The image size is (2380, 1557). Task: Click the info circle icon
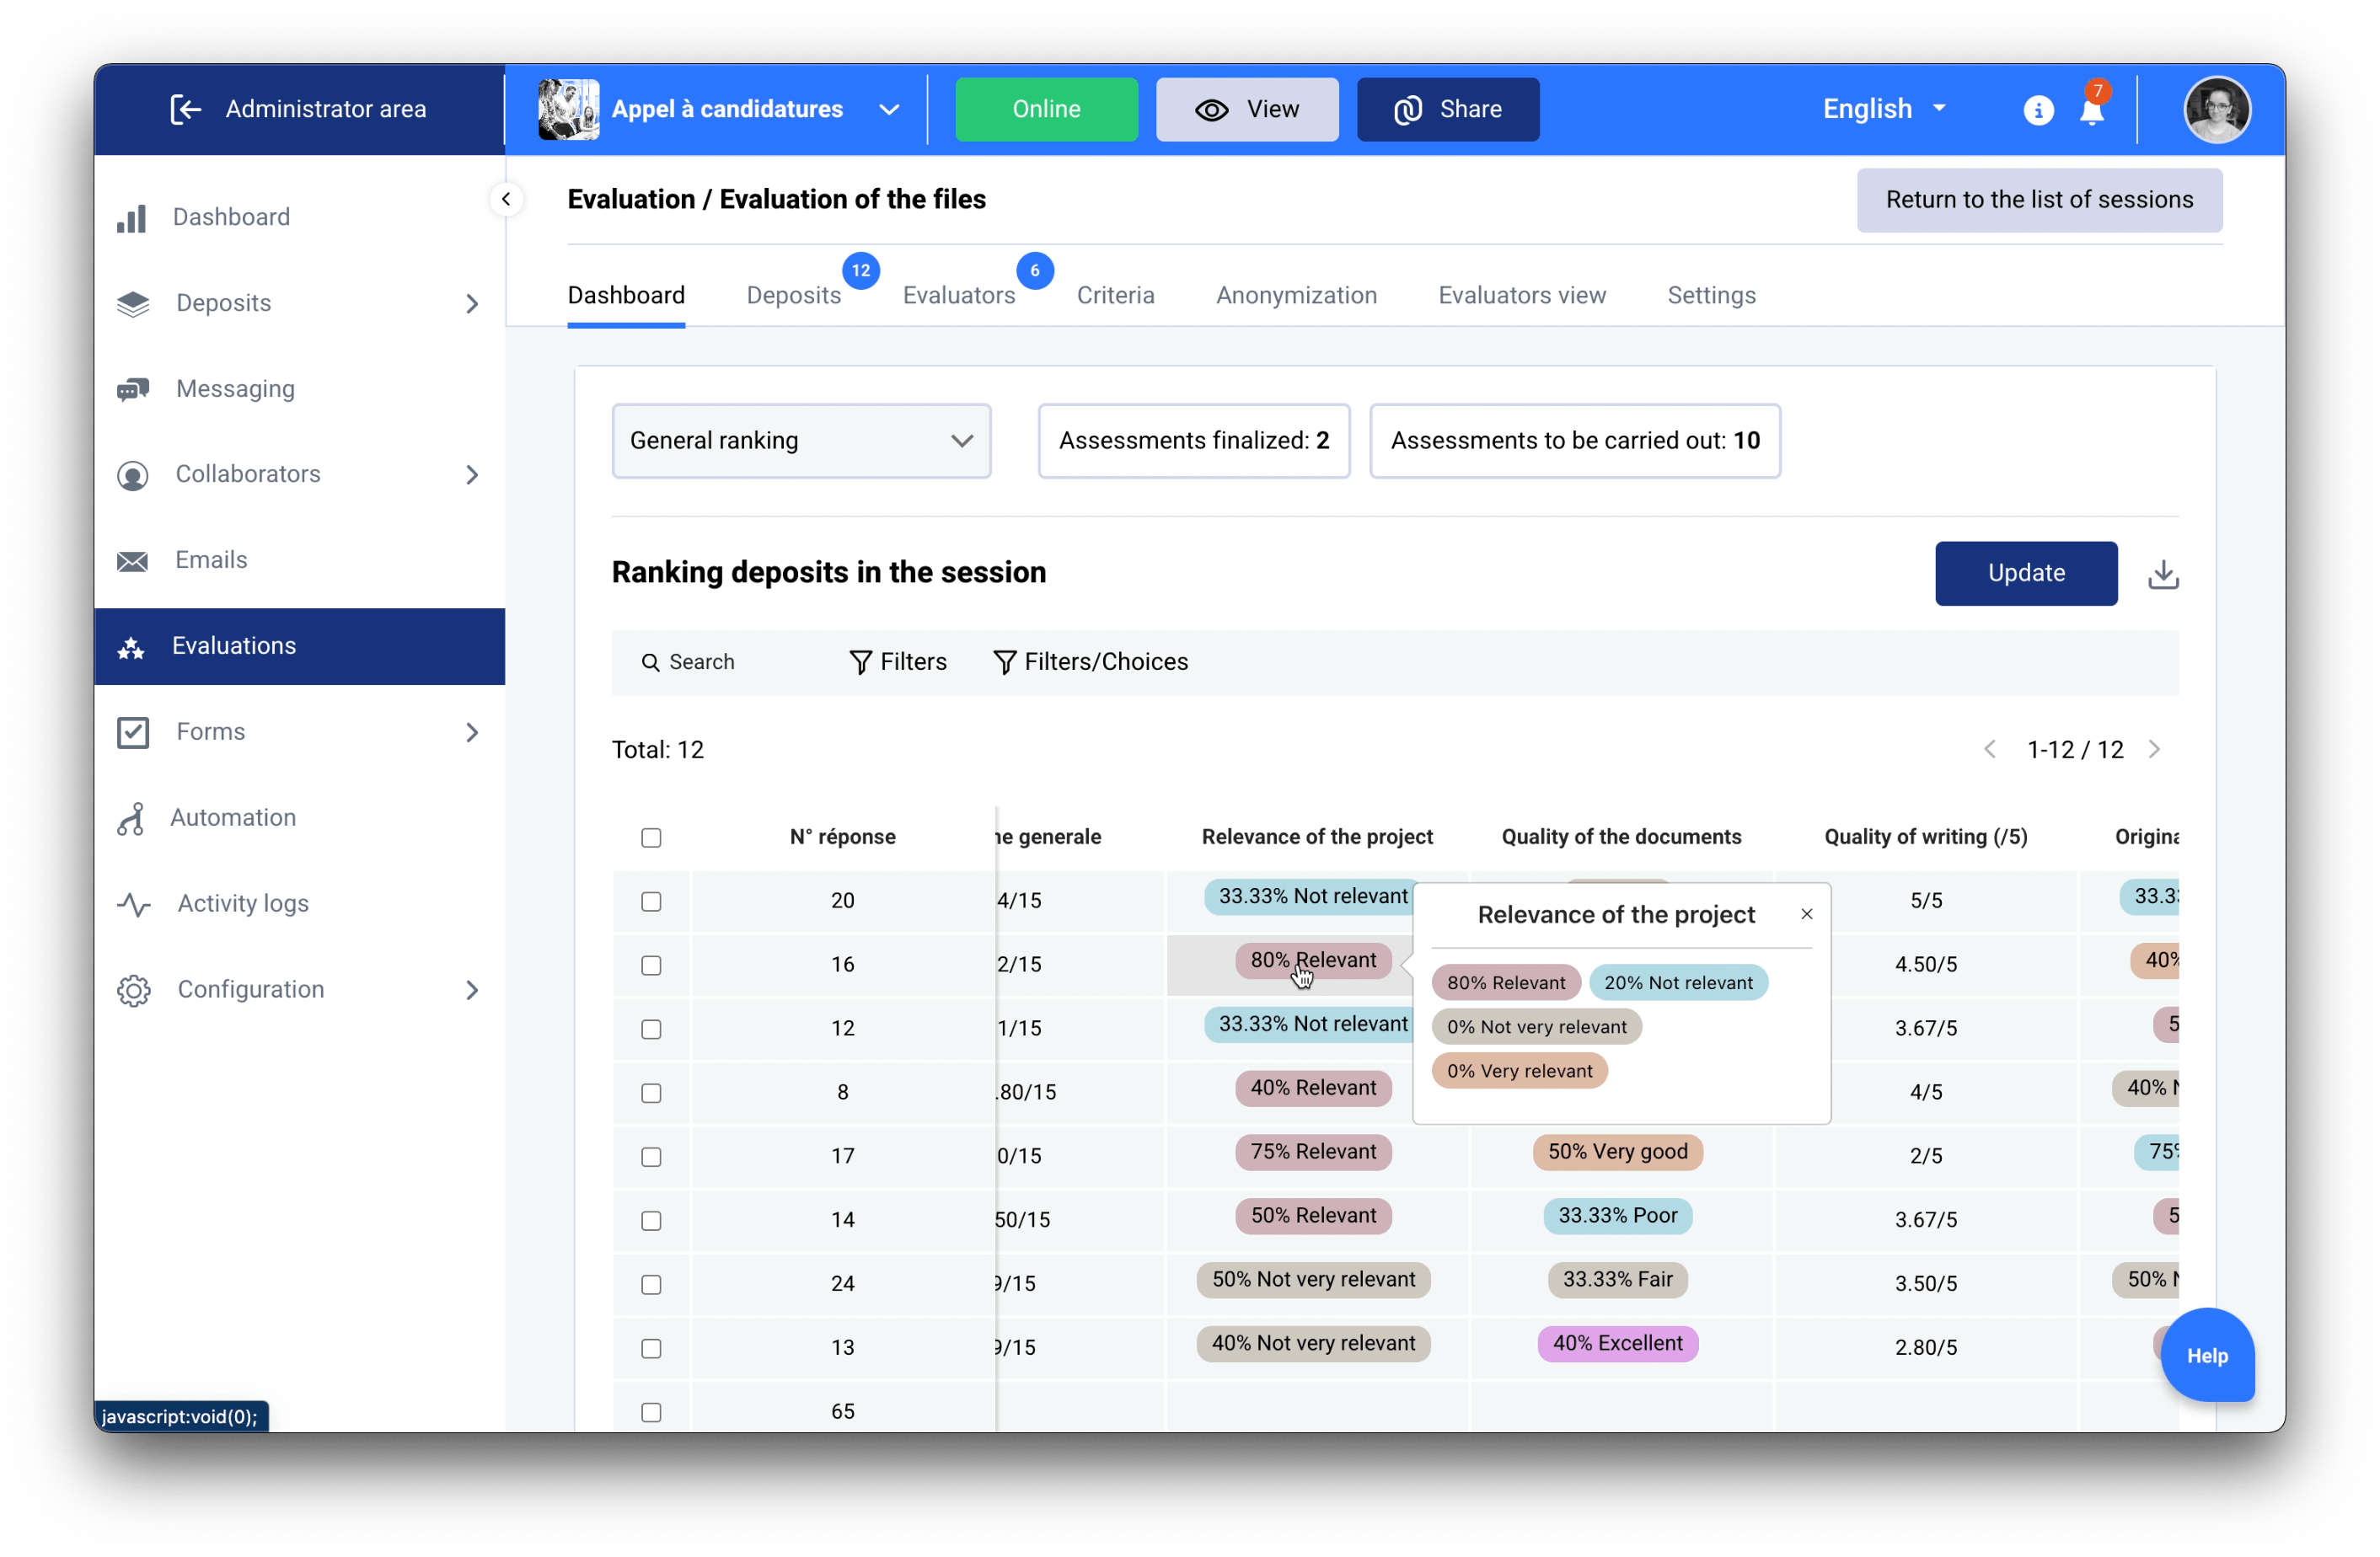click(x=2038, y=110)
